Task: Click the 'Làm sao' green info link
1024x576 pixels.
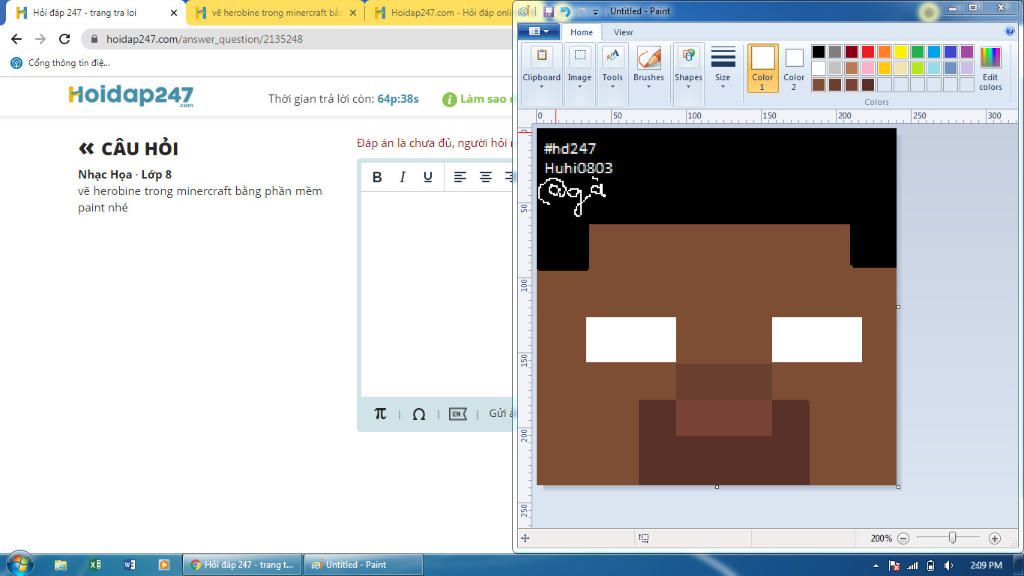Action: coord(478,99)
